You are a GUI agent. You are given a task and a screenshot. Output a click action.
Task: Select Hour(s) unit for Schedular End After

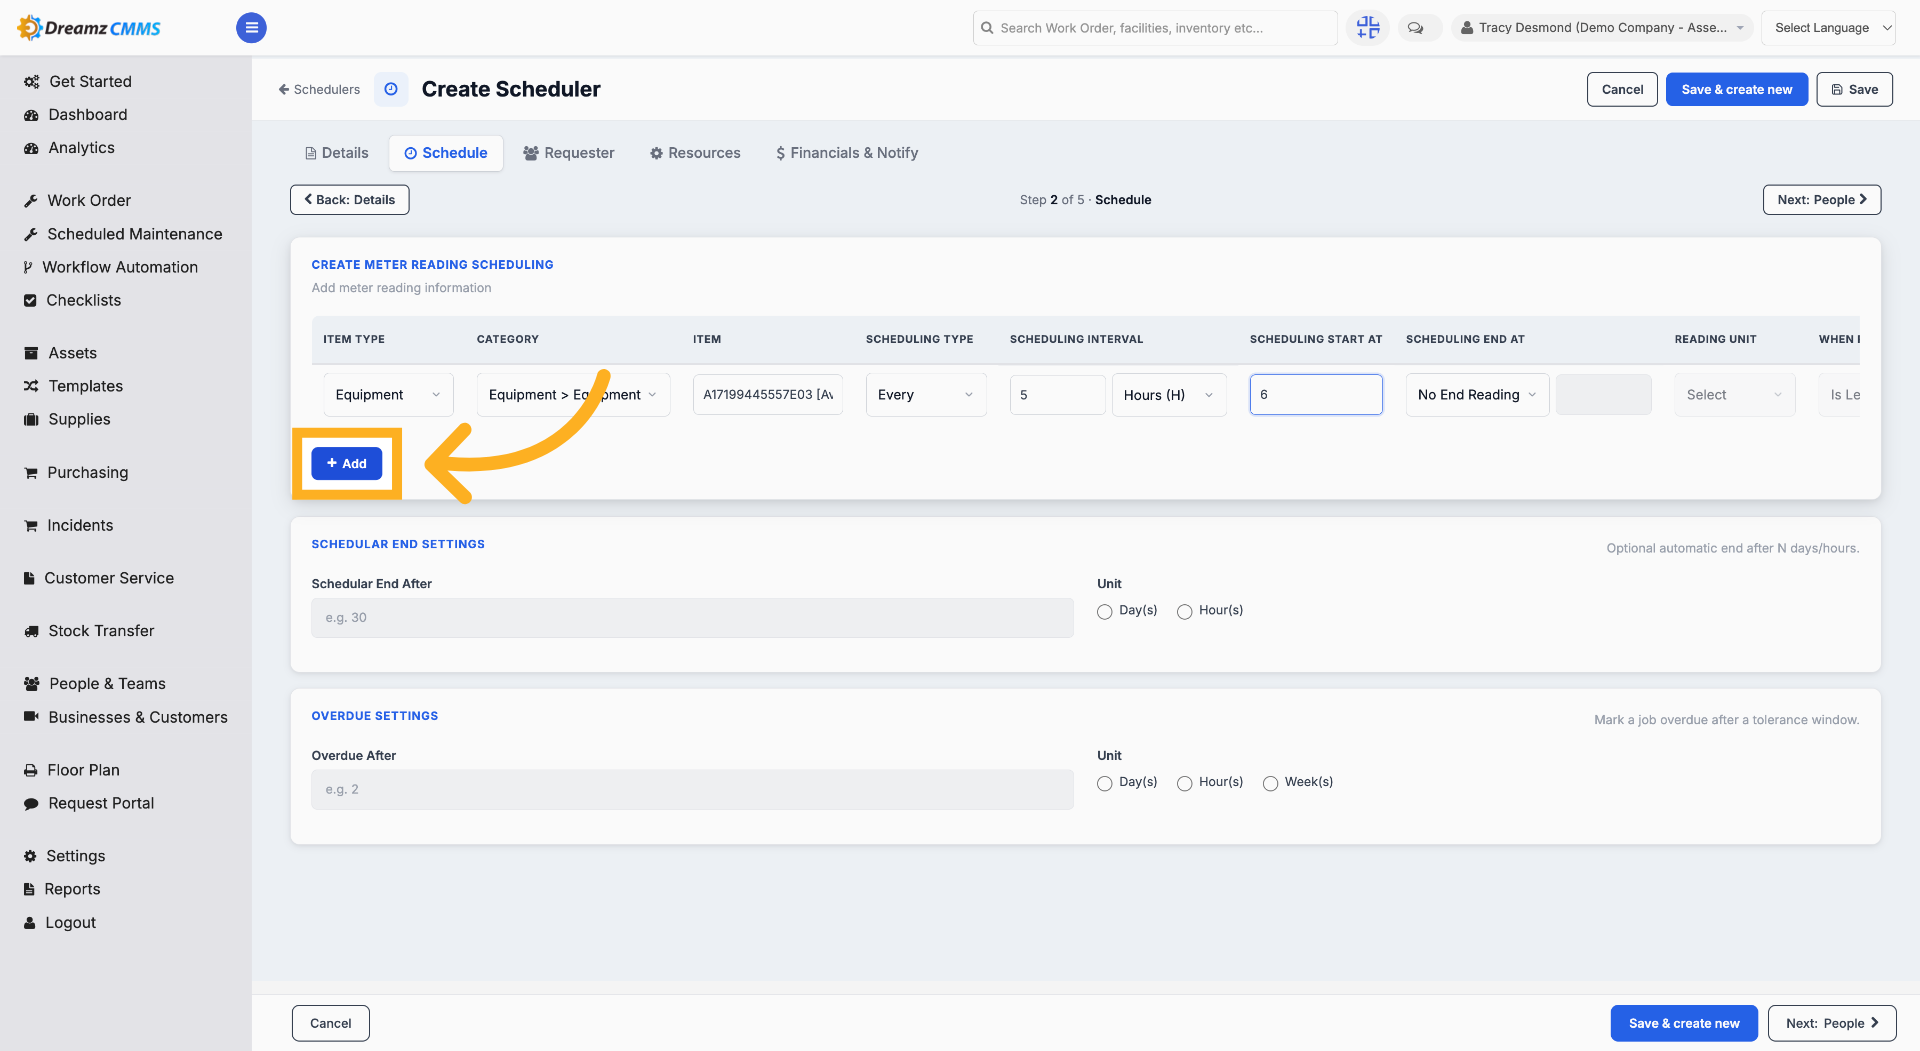(1184, 612)
